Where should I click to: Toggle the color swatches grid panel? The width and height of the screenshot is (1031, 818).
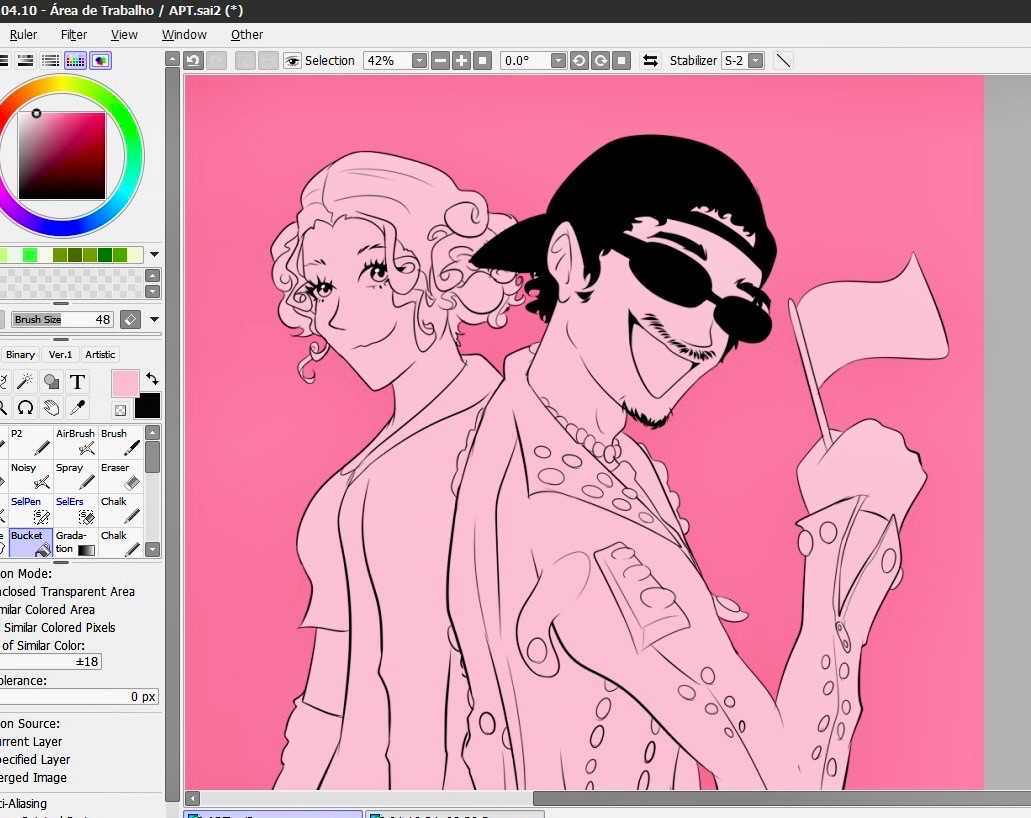point(75,60)
